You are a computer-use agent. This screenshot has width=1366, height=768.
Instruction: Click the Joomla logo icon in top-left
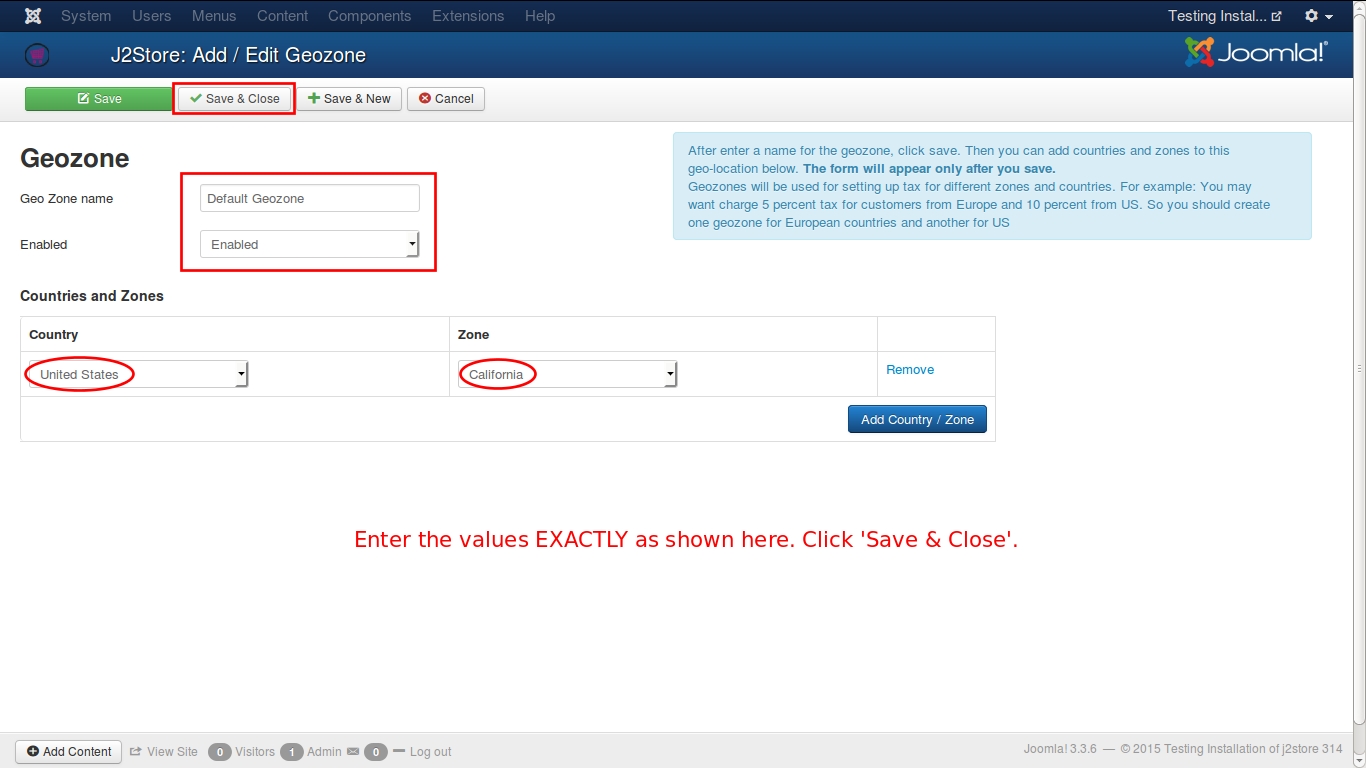click(33, 16)
